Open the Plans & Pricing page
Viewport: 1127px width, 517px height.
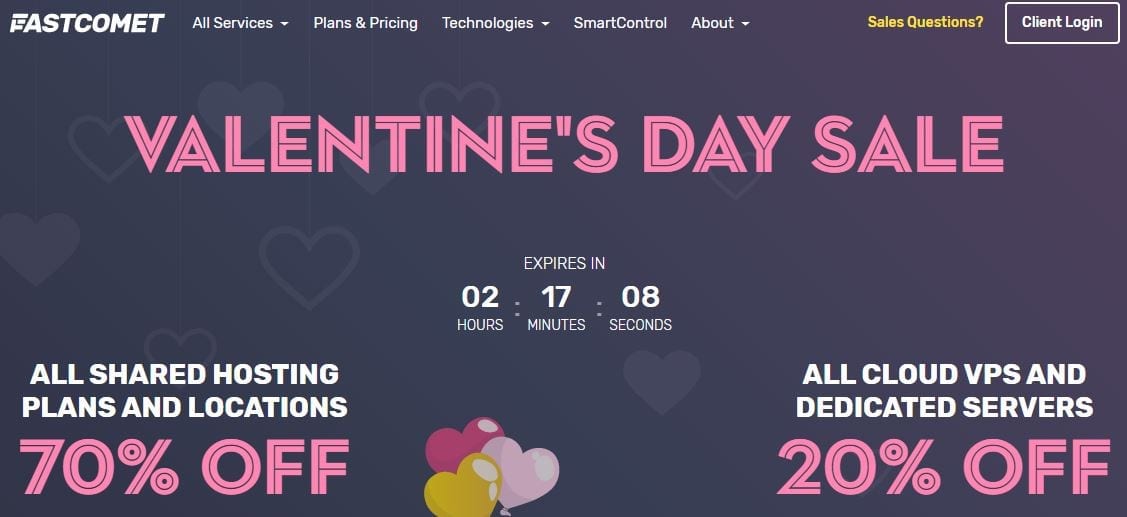pos(365,23)
